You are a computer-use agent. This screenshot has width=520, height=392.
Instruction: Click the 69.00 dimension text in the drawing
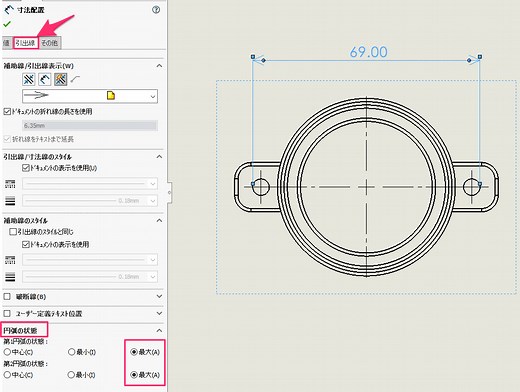click(368, 52)
